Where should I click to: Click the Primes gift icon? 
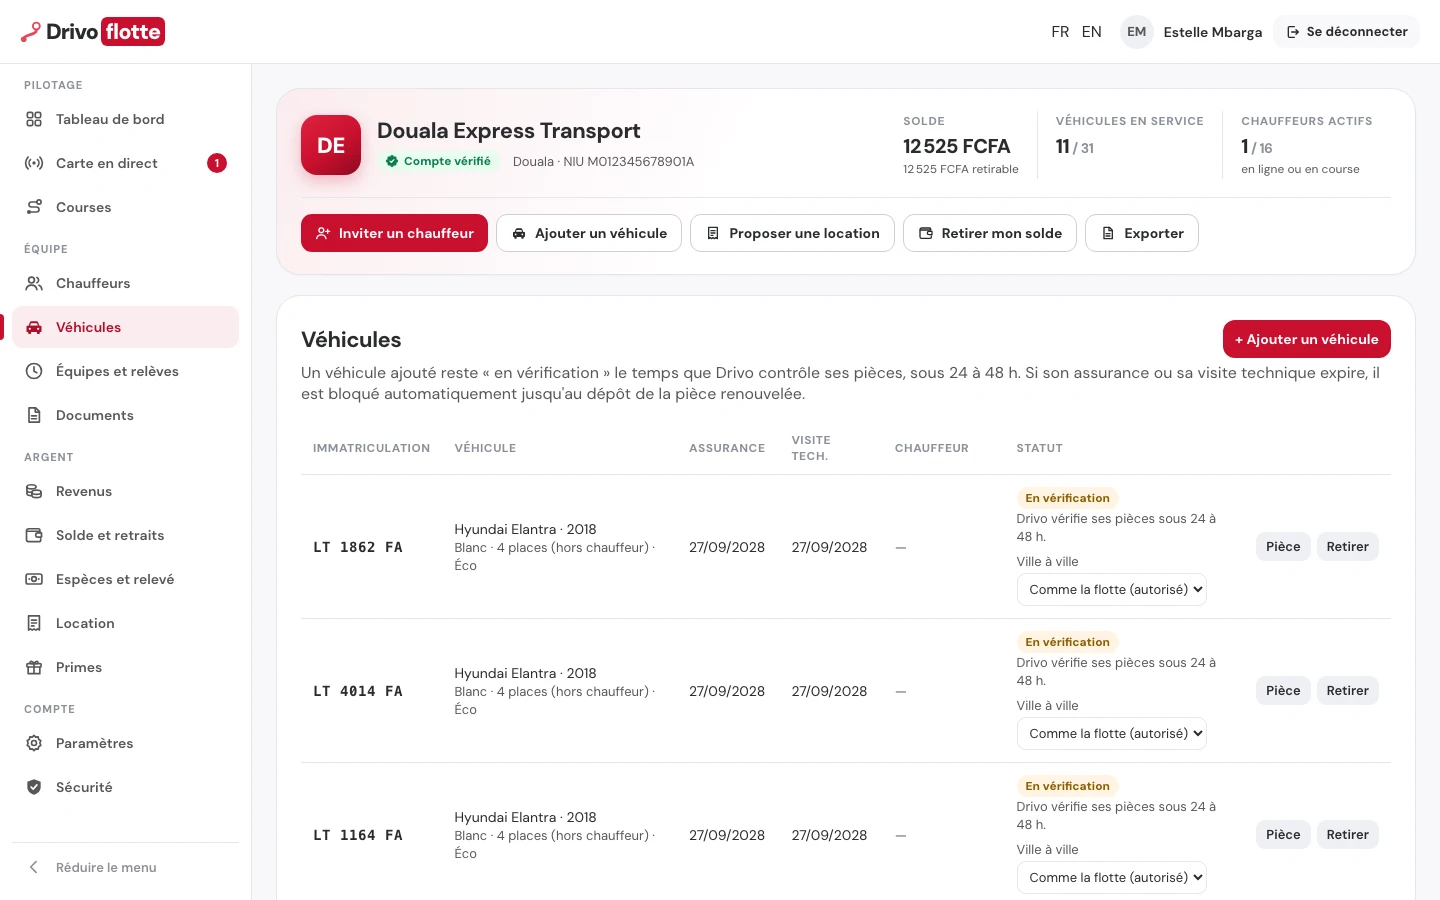[34, 667]
